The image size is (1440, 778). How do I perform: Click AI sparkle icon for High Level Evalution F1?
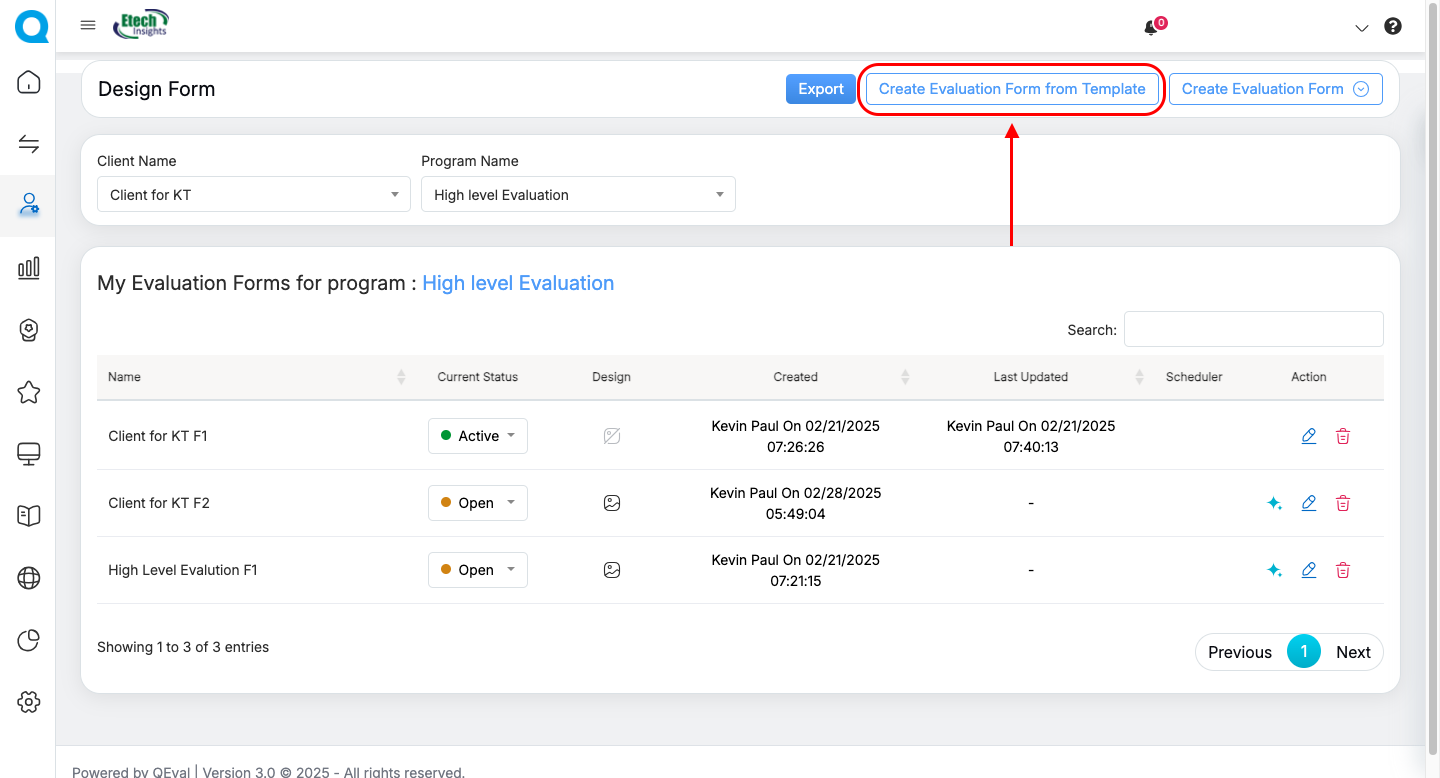tap(1274, 570)
